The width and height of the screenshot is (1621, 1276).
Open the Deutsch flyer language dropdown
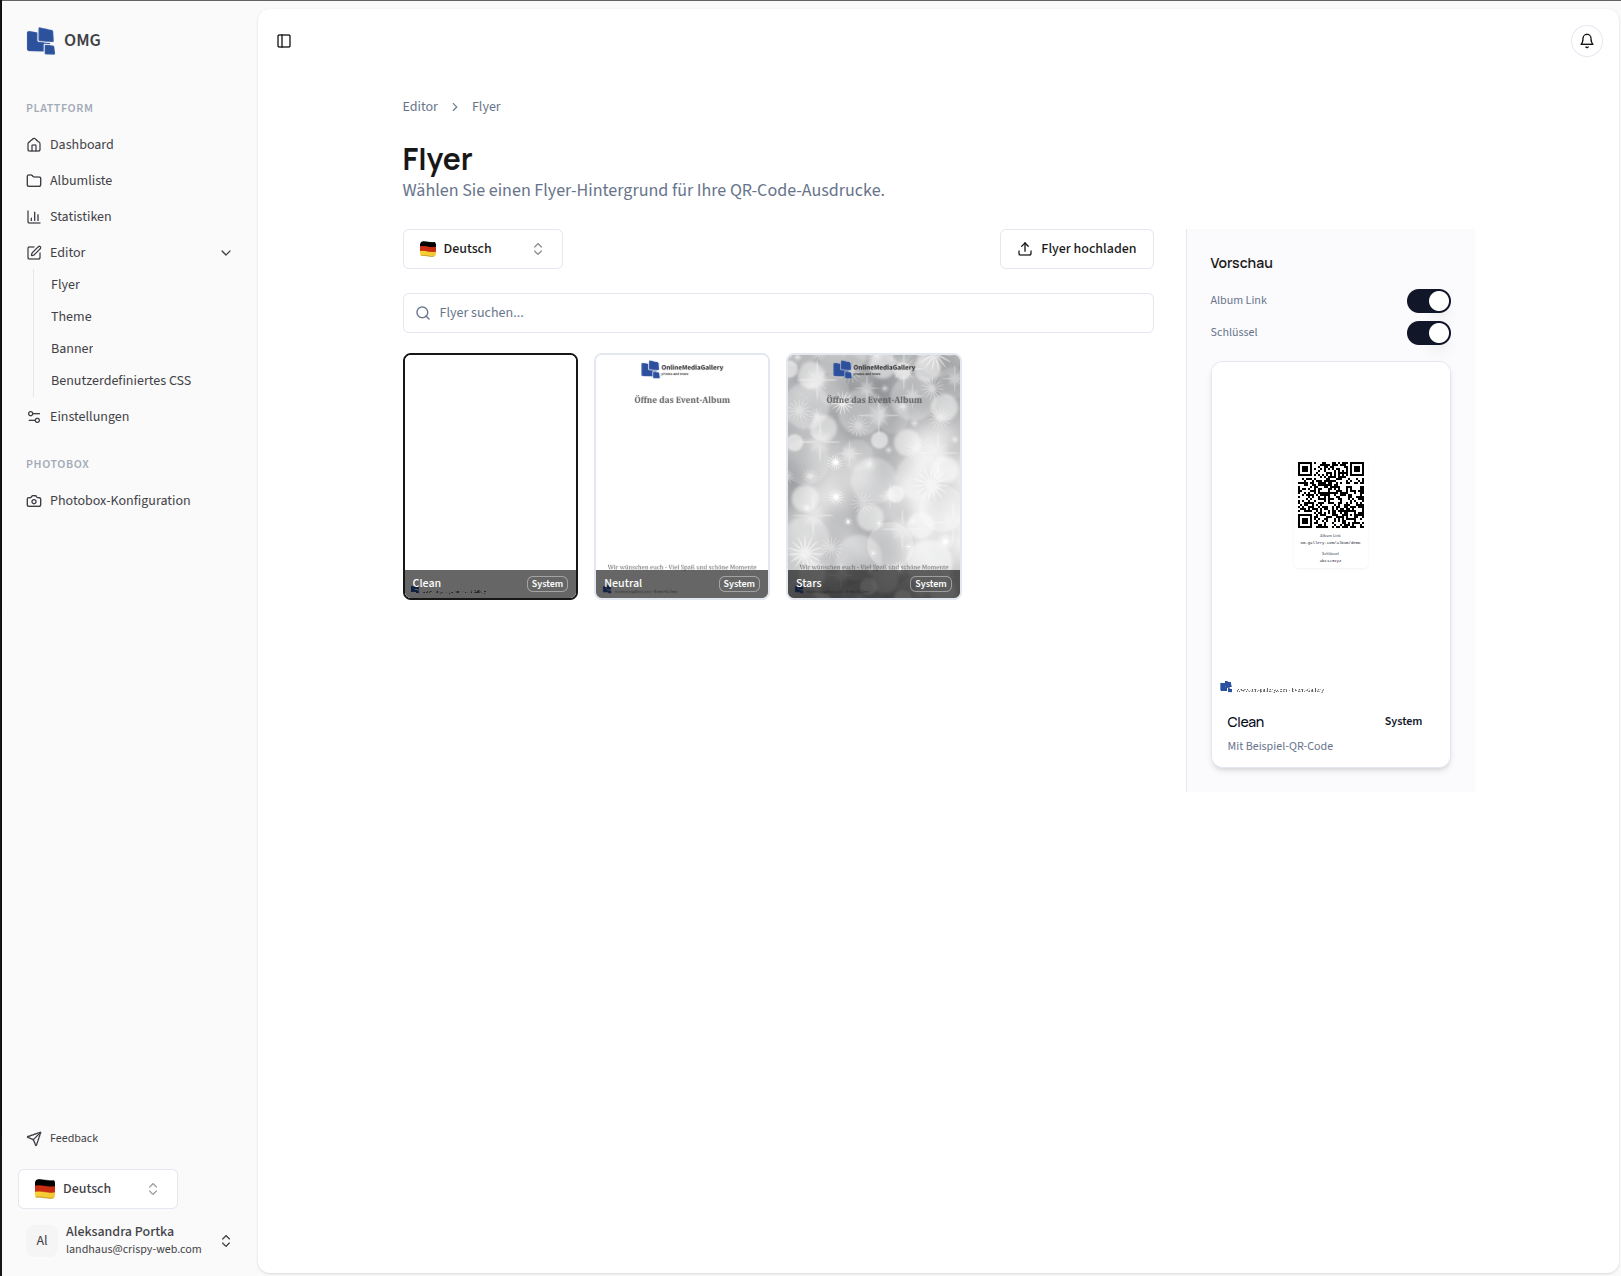point(483,249)
